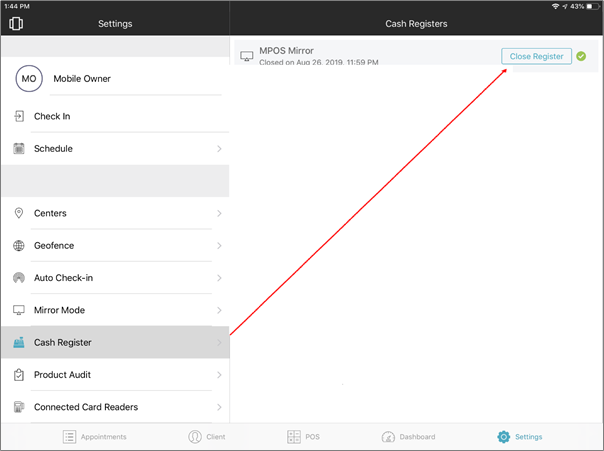Expand the Mirror Mode row chevron
This screenshot has width=604, height=451.
[219, 310]
